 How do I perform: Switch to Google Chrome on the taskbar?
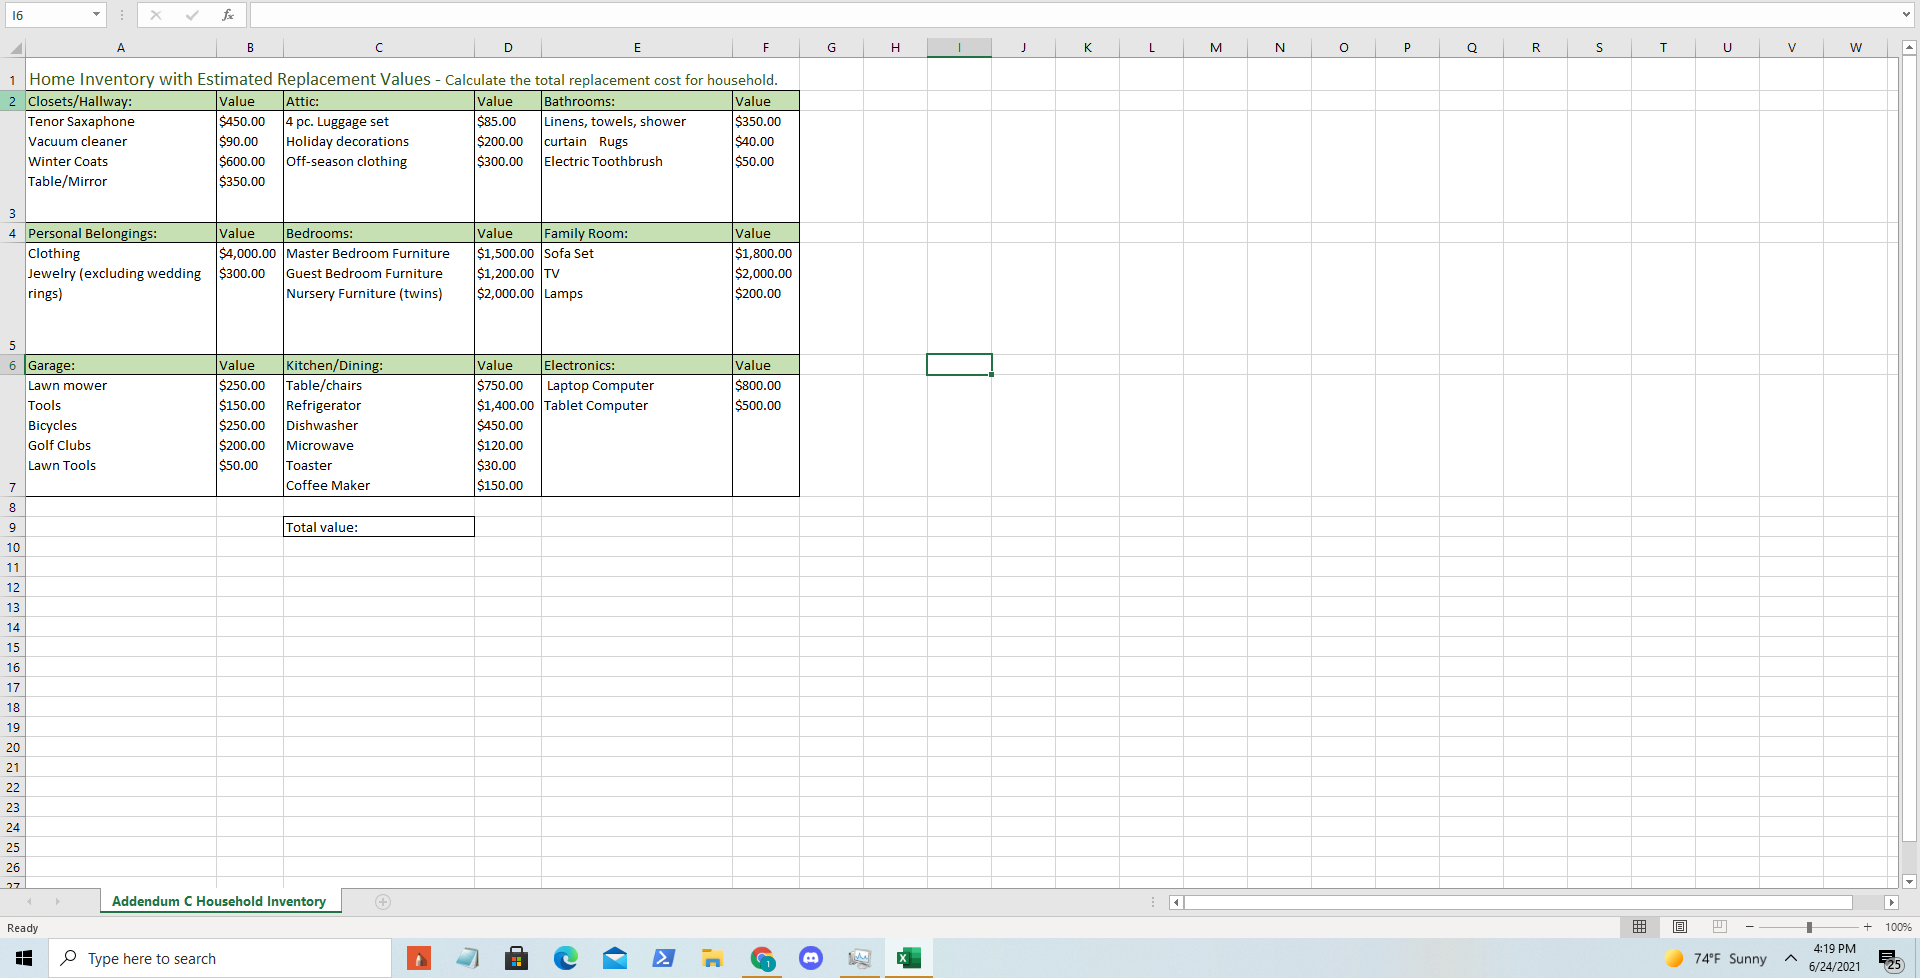[762, 958]
